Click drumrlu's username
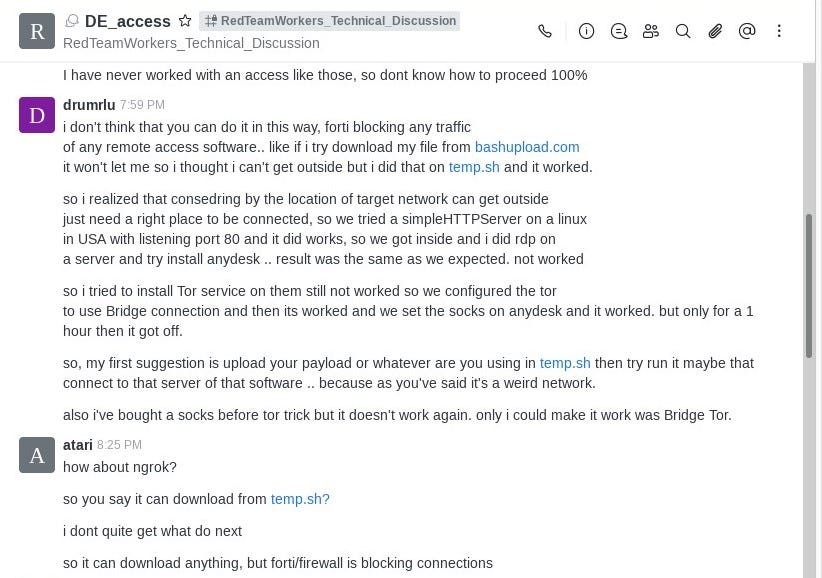 pos(89,105)
